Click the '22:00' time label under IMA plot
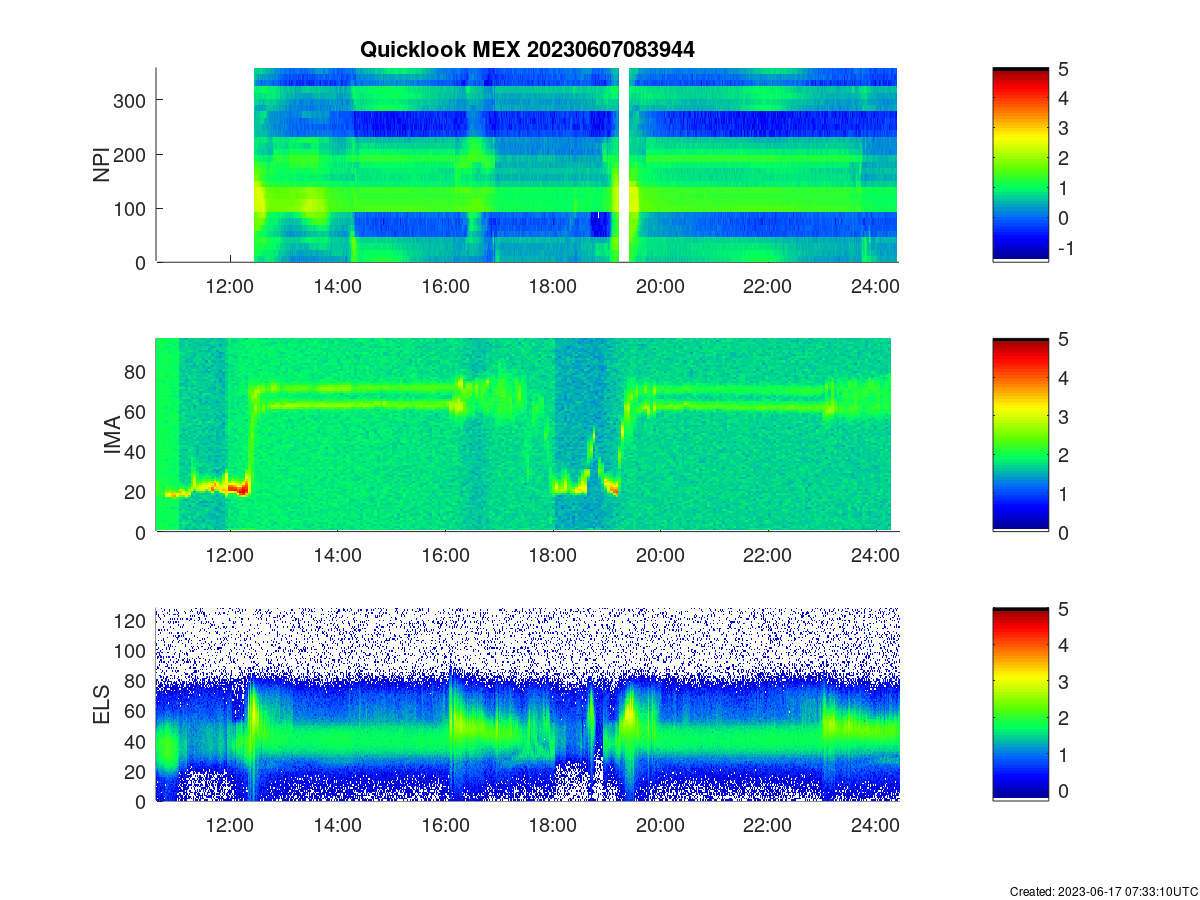The image size is (1200, 900). point(768,556)
